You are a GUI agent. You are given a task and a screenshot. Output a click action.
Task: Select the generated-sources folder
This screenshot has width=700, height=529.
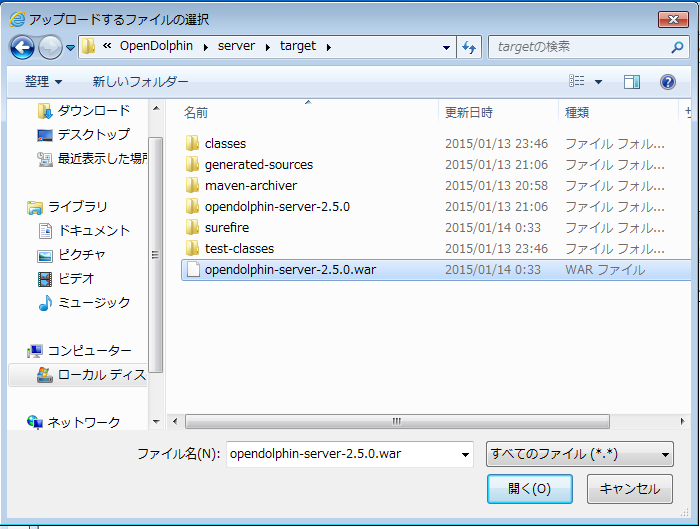pos(259,164)
